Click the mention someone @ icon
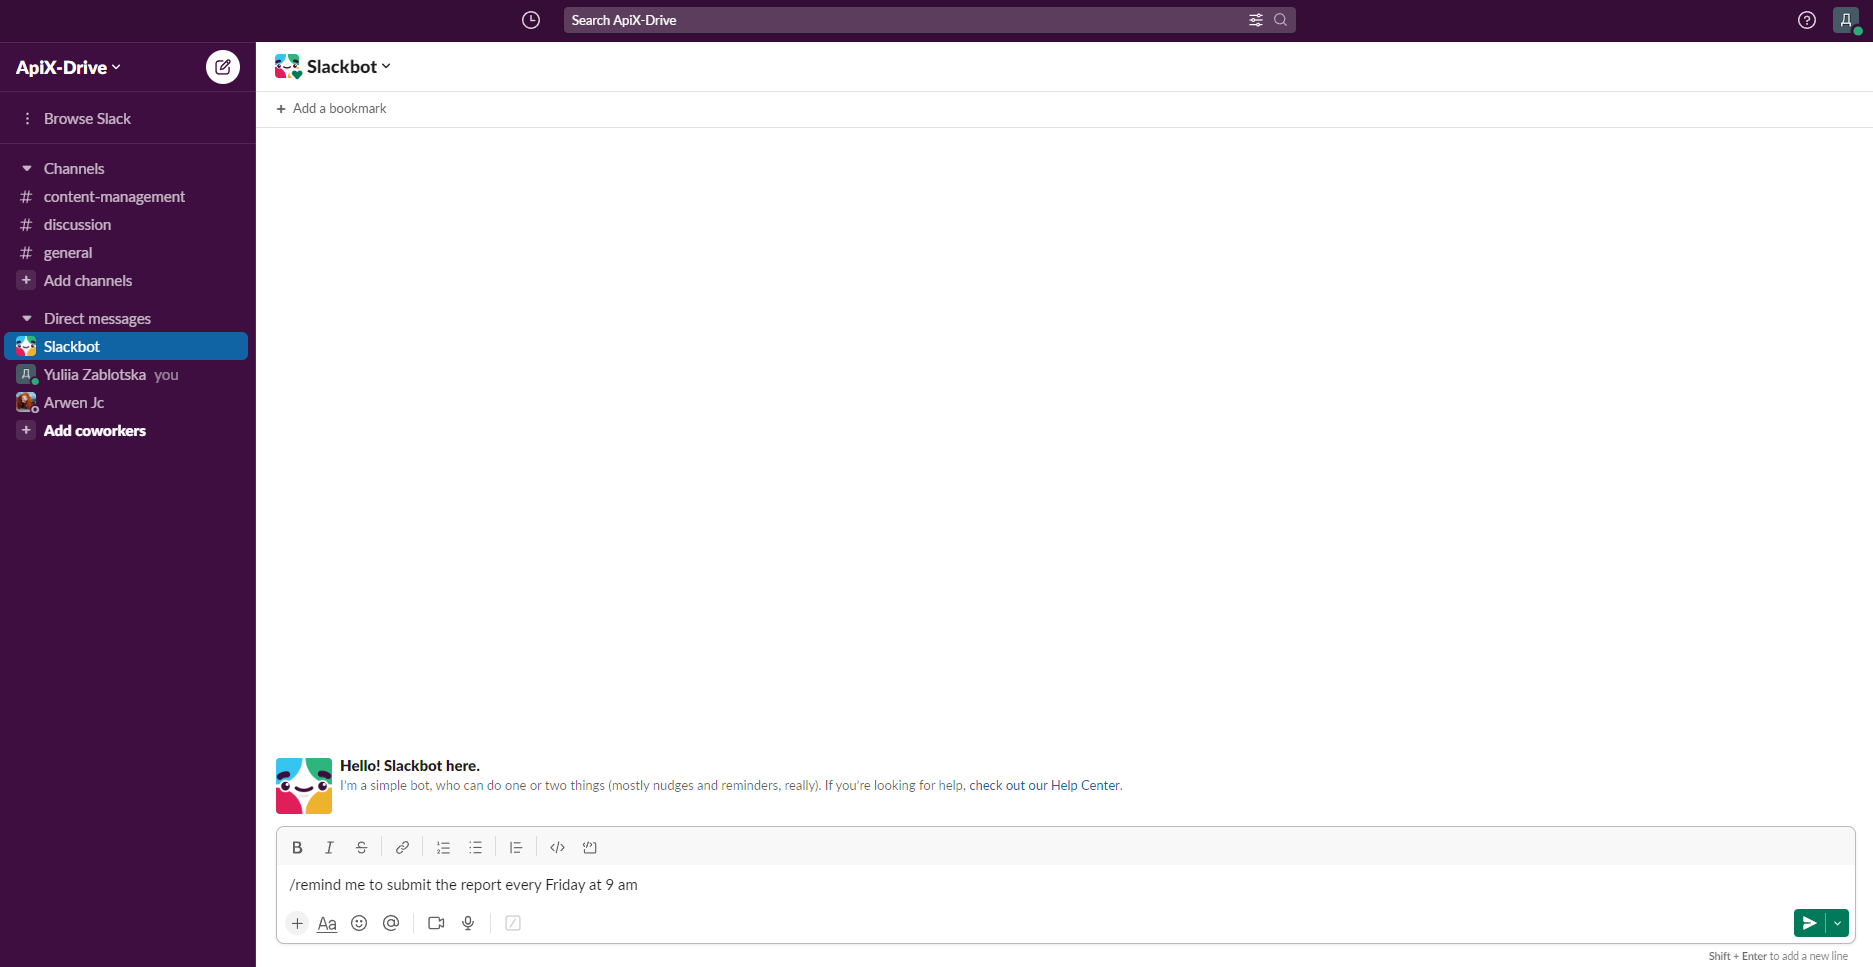This screenshot has width=1873, height=967. tap(391, 923)
